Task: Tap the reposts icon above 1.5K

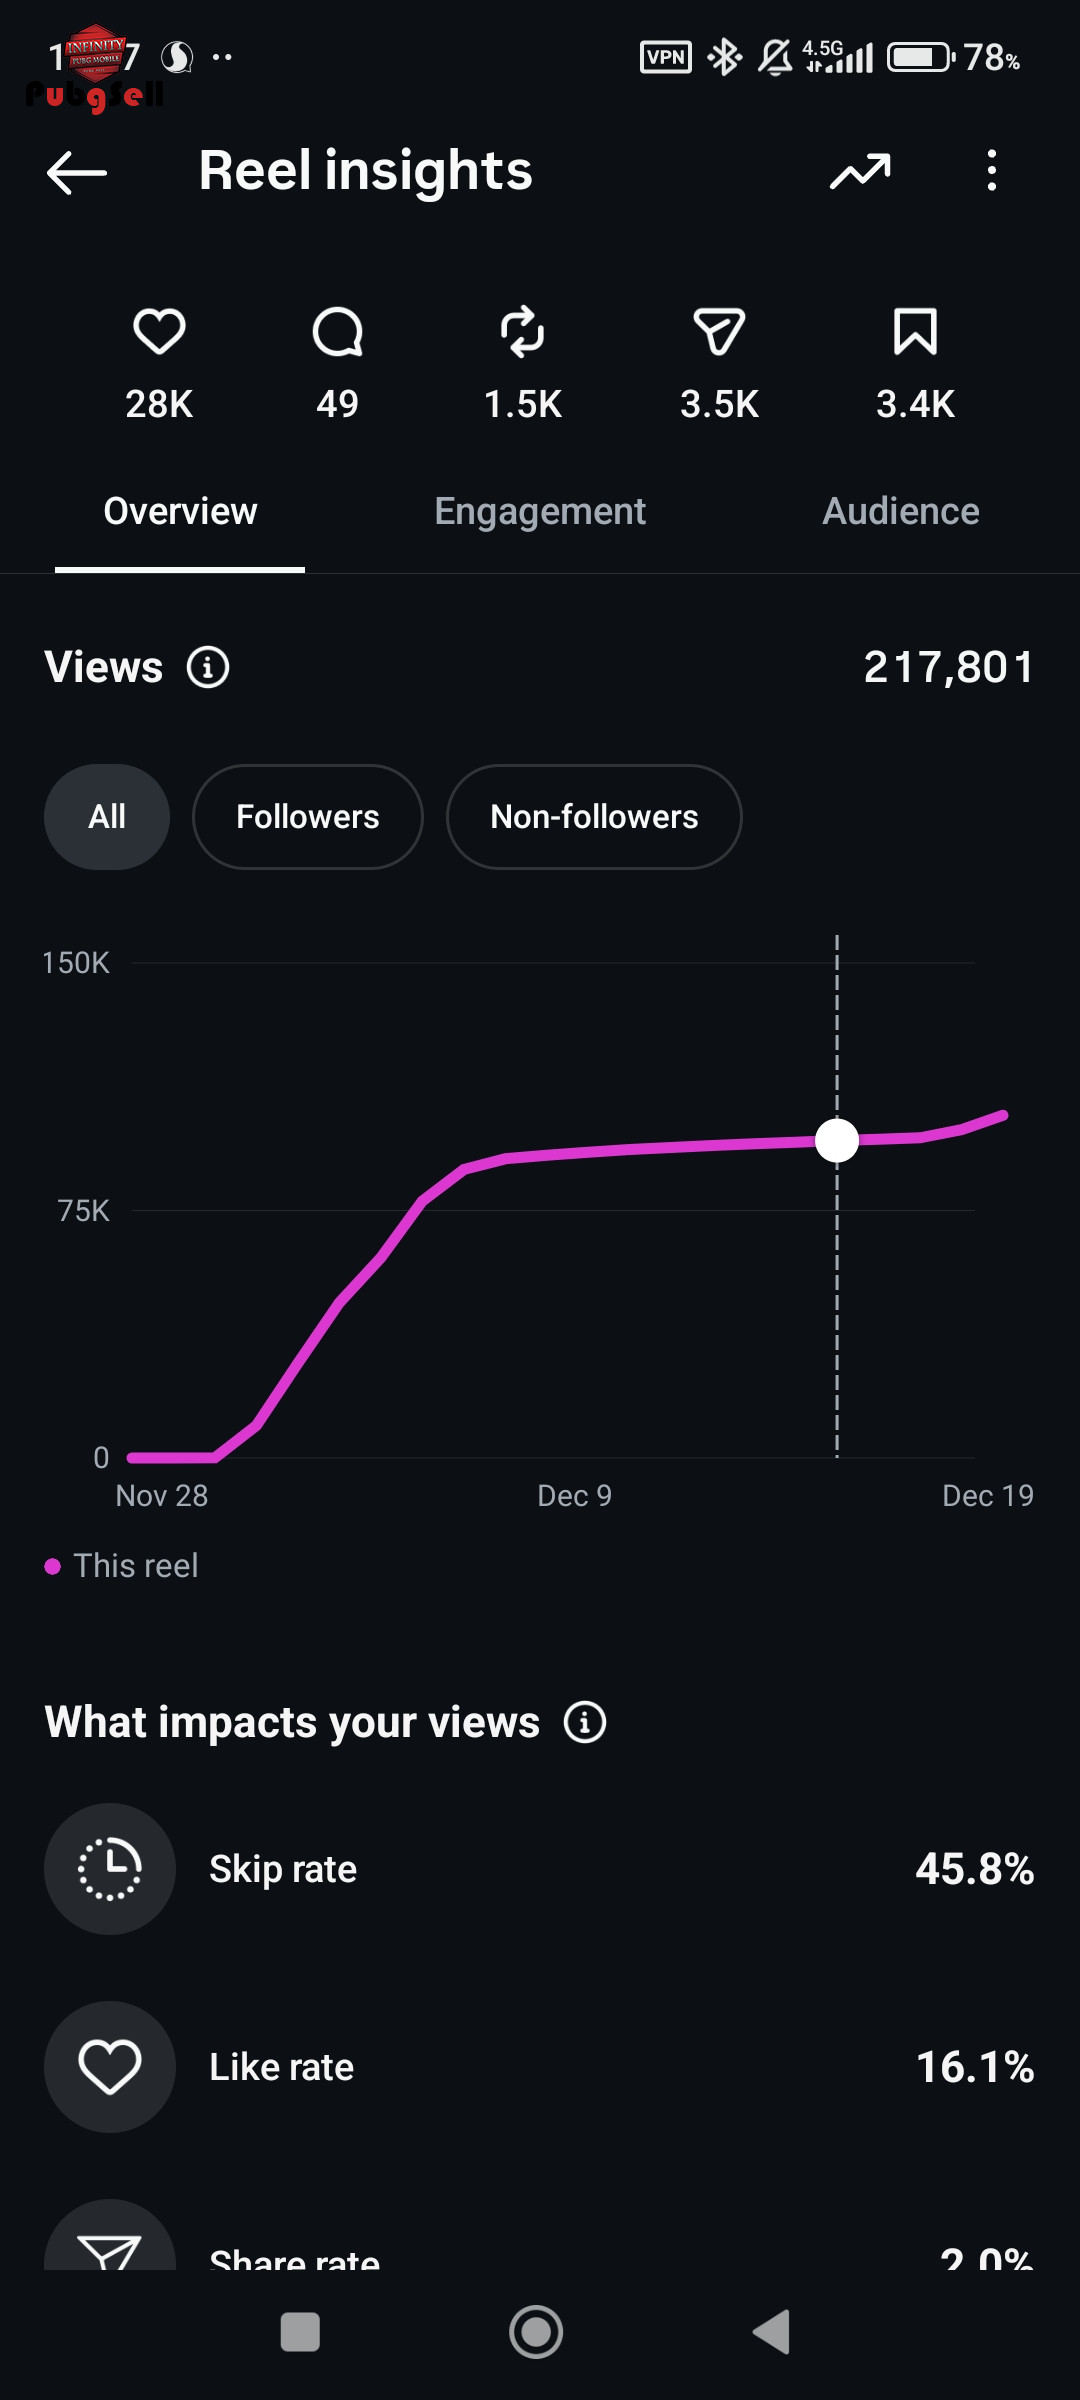Action: 522,332
